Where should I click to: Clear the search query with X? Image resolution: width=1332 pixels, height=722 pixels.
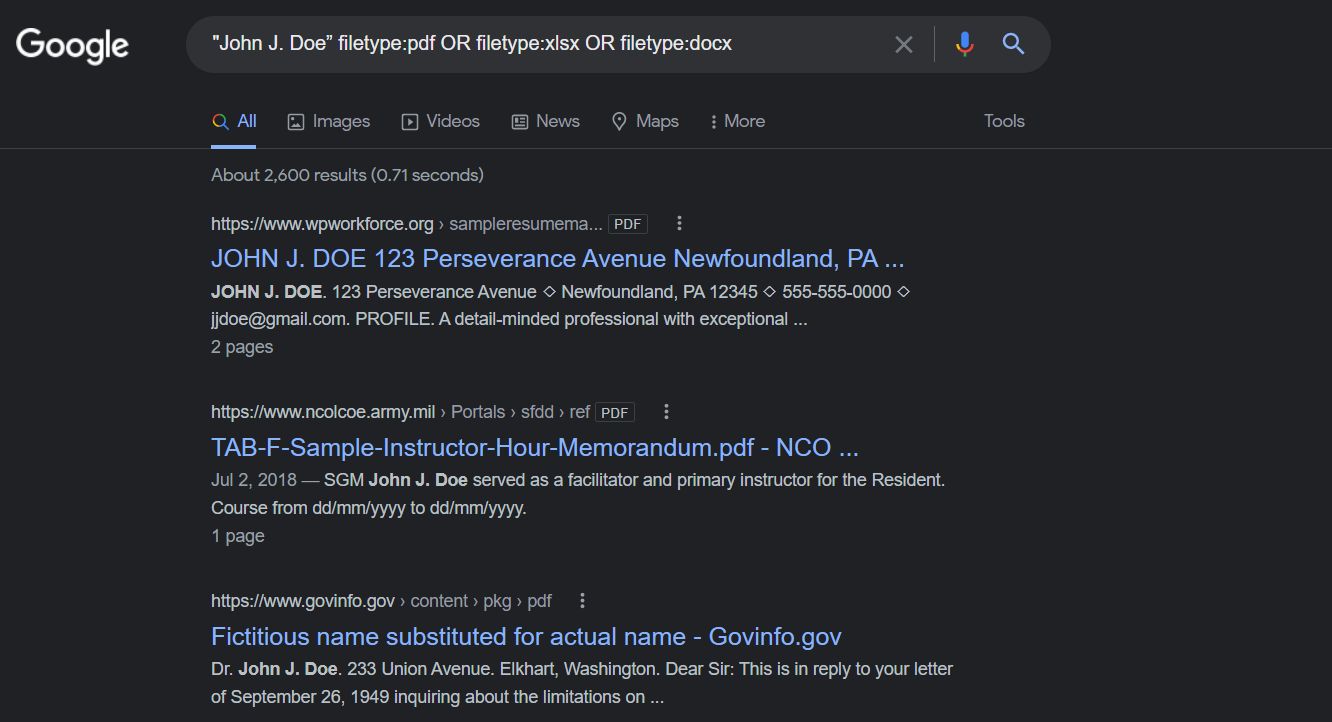(x=904, y=44)
